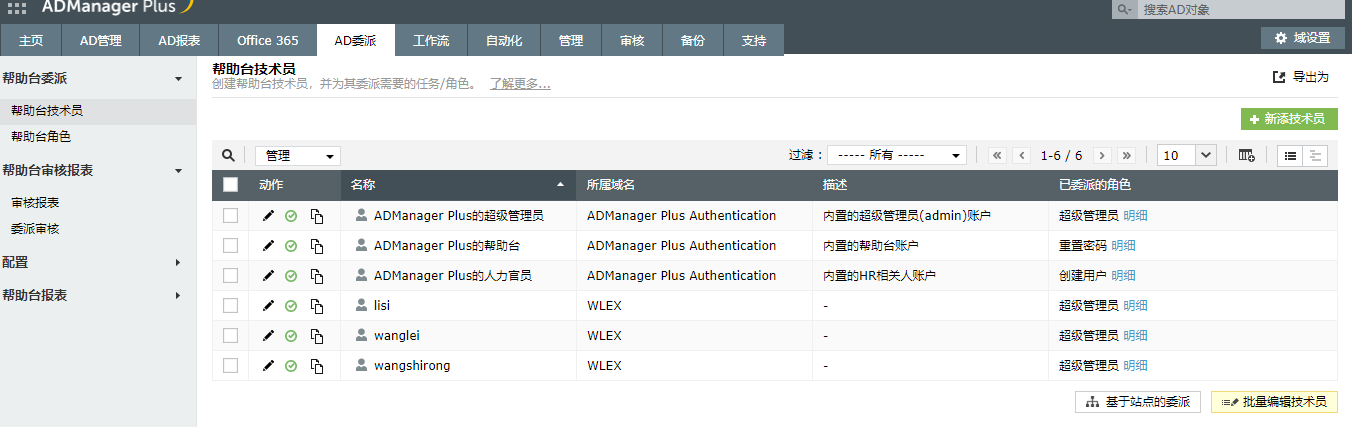
Task: Edit the wangshirong technician
Action: 268,365
